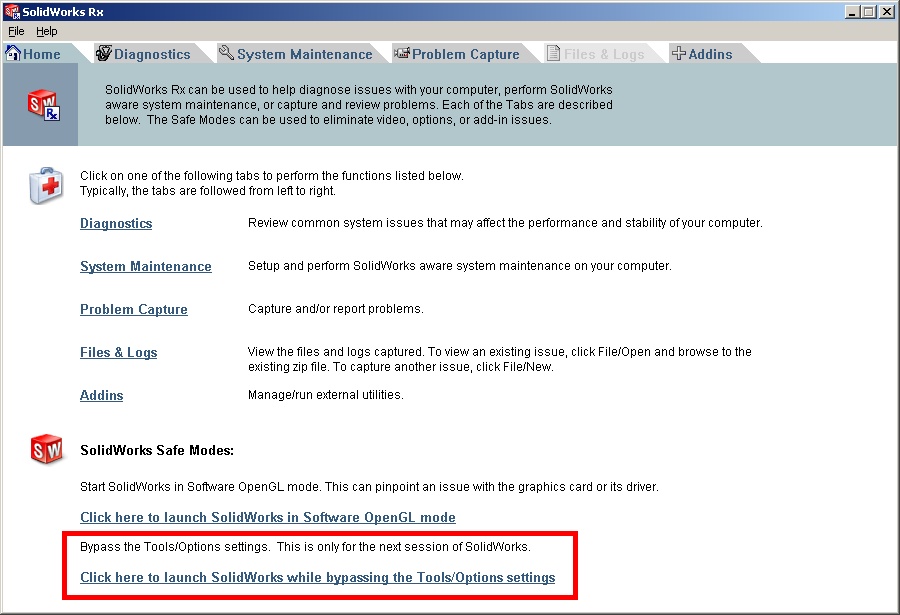
Task: Click the SolidWorks Safe Modes SW icon
Action: pyautogui.click(x=46, y=450)
